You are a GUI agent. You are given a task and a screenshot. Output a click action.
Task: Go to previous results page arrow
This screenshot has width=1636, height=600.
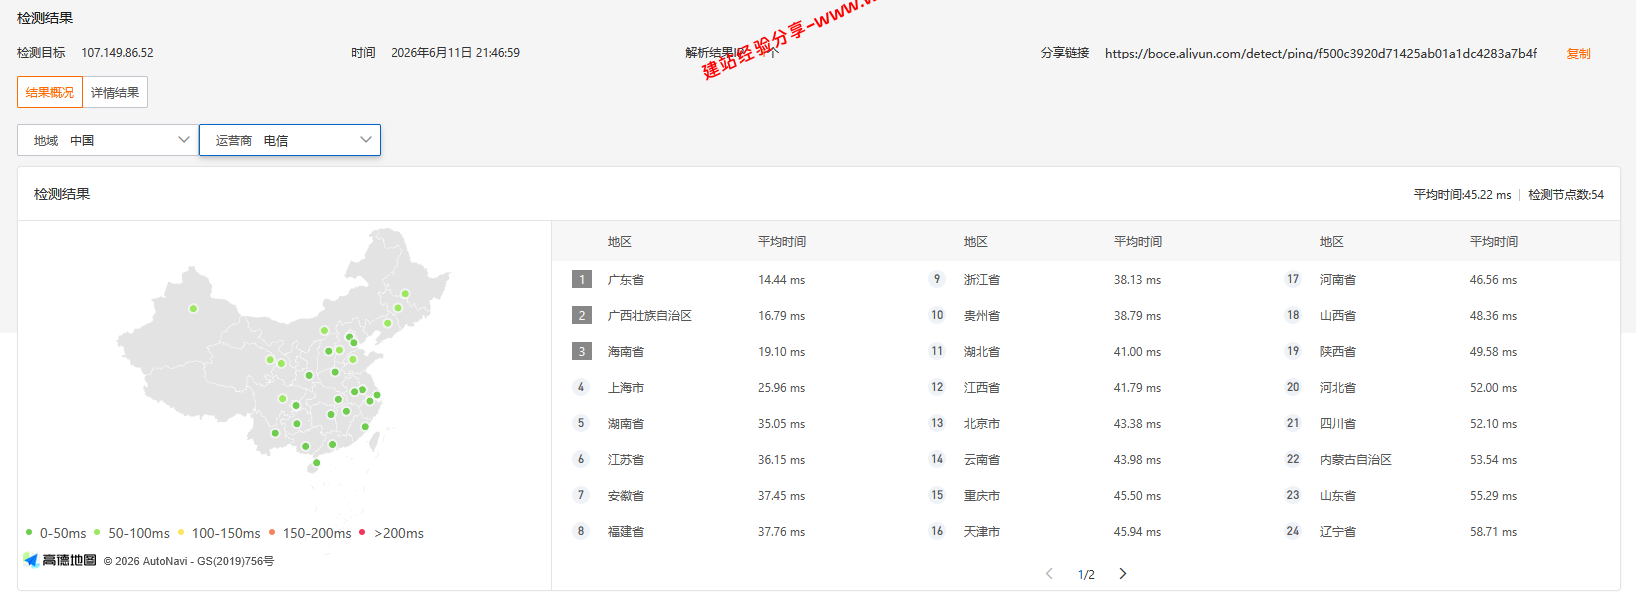(x=1049, y=573)
